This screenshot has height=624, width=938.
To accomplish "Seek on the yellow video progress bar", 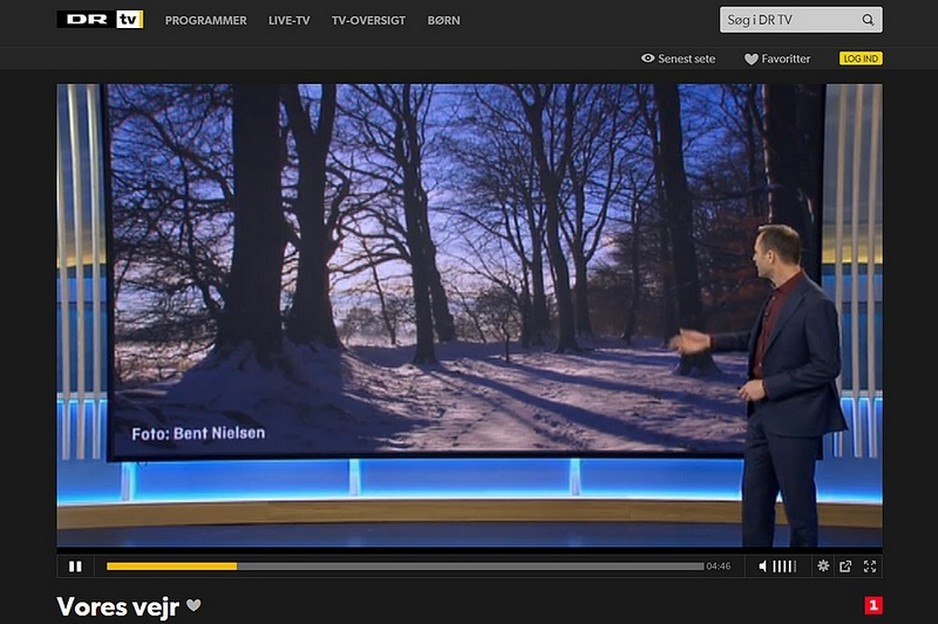I will point(405,566).
